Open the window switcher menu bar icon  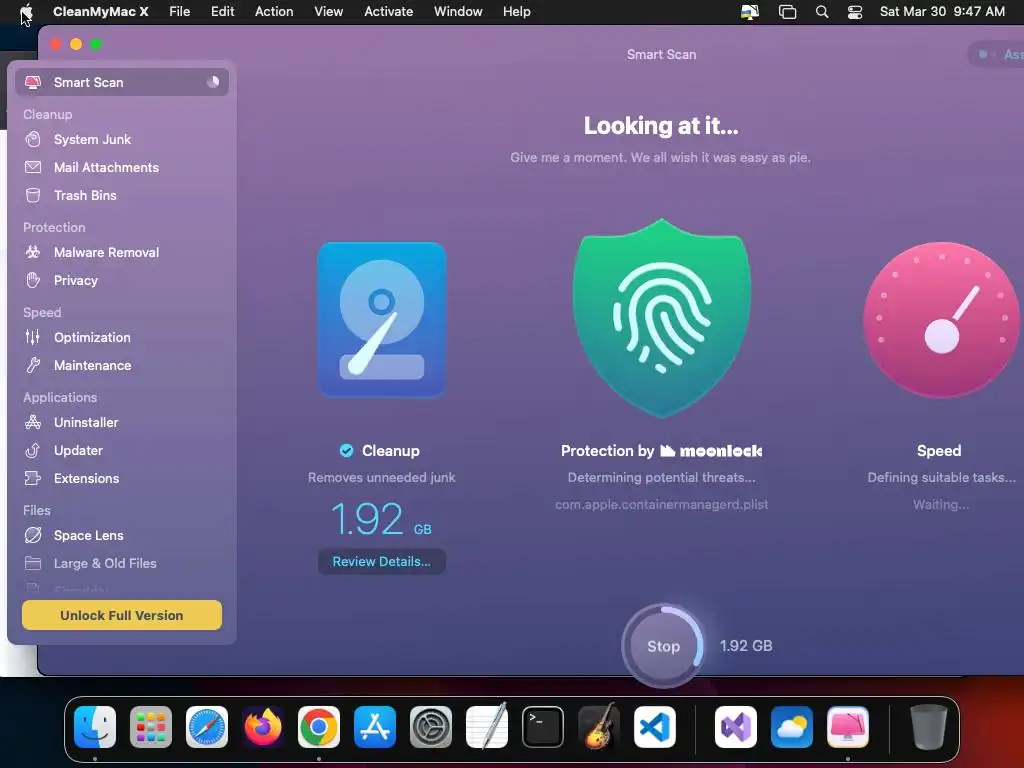pos(788,12)
